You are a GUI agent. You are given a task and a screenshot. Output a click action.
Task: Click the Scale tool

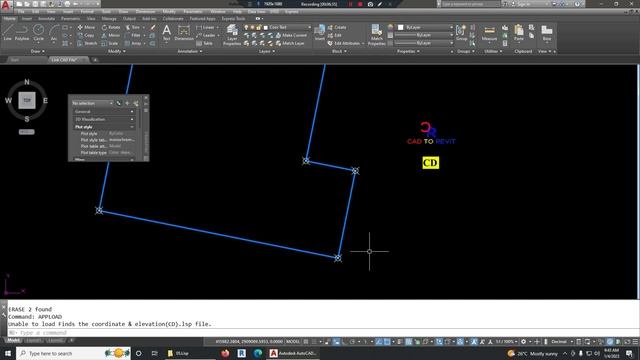pos(110,43)
